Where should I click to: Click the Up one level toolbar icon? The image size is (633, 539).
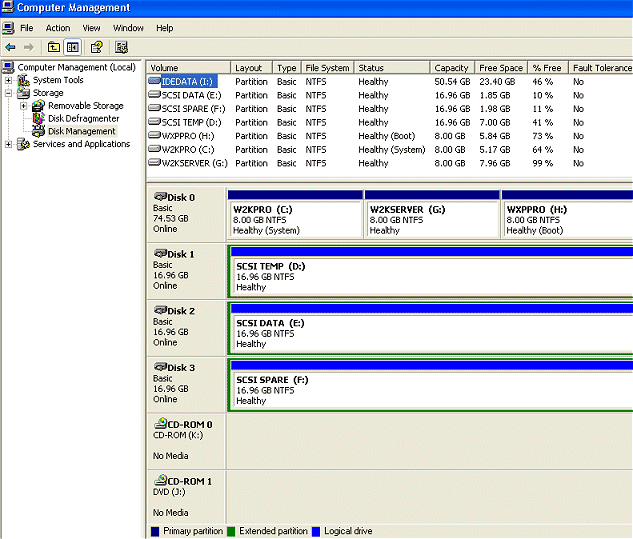tap(54, 48)
